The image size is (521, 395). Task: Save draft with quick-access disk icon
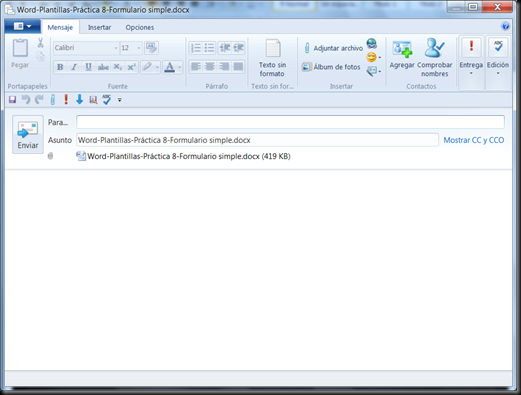coord(12,99)
